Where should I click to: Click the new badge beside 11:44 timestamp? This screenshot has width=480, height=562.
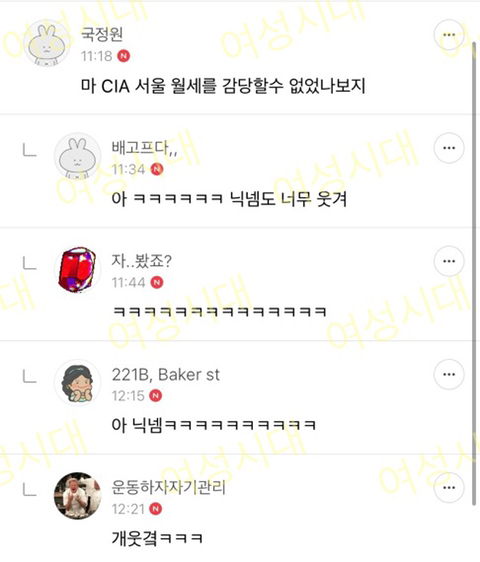[157, 282]
